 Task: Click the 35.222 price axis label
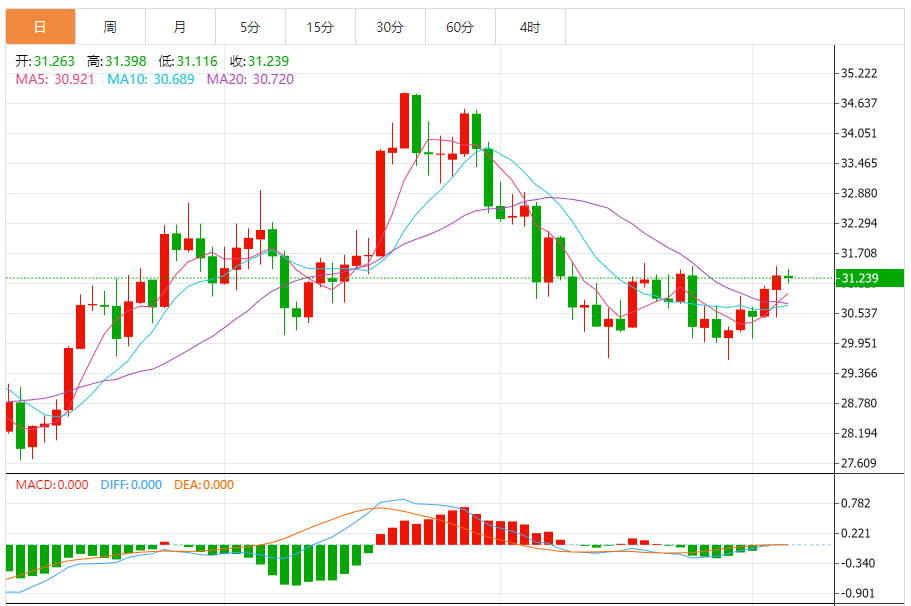pos(859,73)
